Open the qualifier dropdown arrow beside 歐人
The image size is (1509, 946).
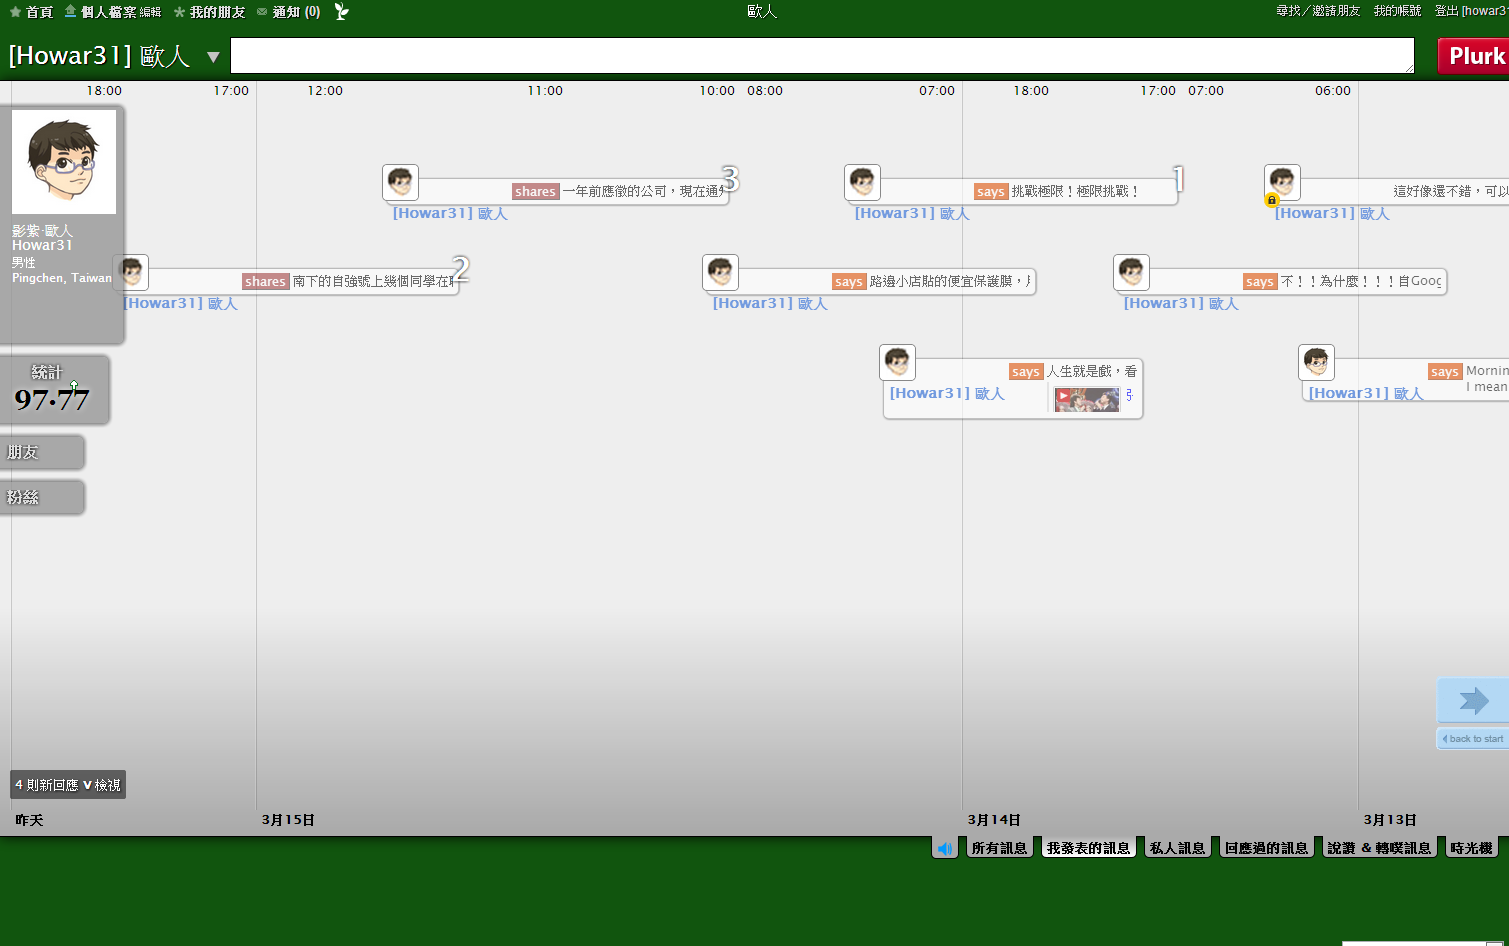click(213, 57)
